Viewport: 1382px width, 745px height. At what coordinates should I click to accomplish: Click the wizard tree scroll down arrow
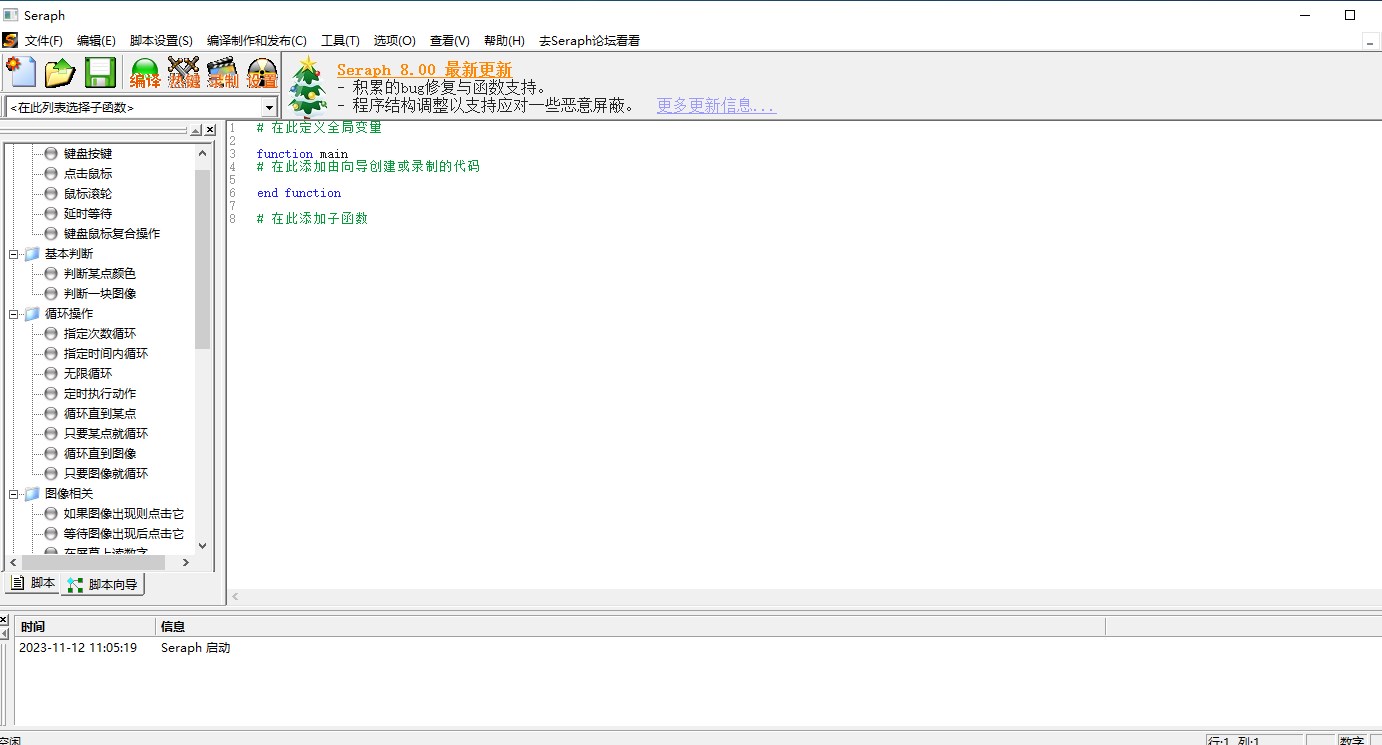(203, 545)
